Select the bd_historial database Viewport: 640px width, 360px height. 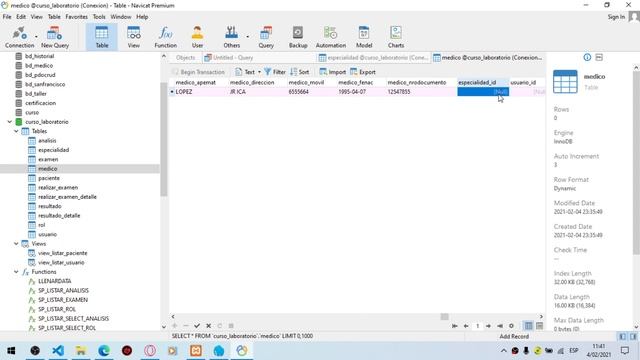pyautogui.click(x=39, y=56)
